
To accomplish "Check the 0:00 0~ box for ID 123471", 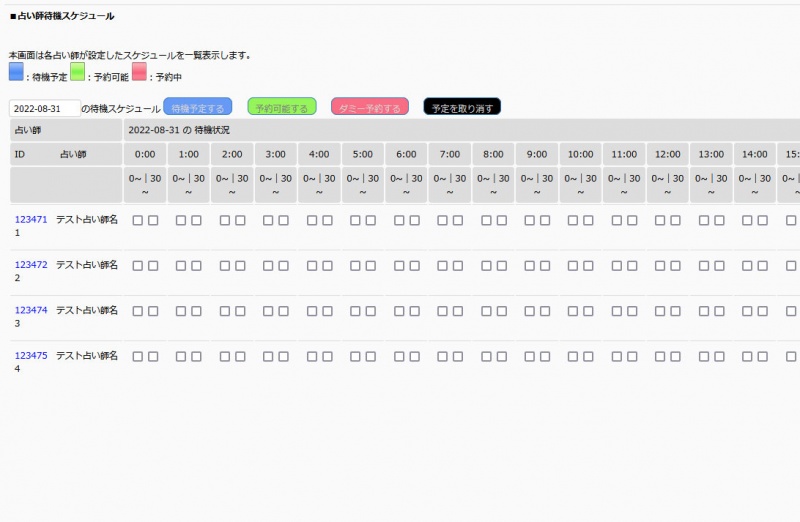I will pos(138,220).
